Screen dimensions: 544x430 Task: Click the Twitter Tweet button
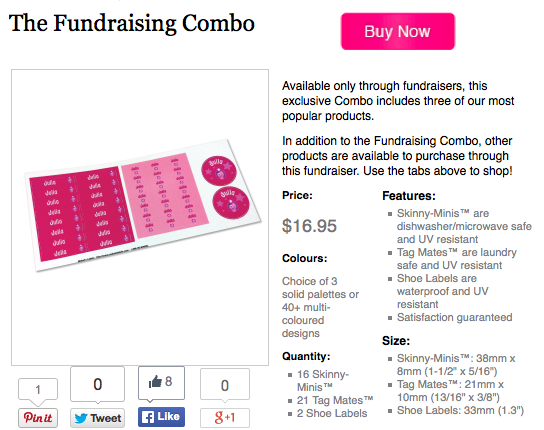coord(97,418)
